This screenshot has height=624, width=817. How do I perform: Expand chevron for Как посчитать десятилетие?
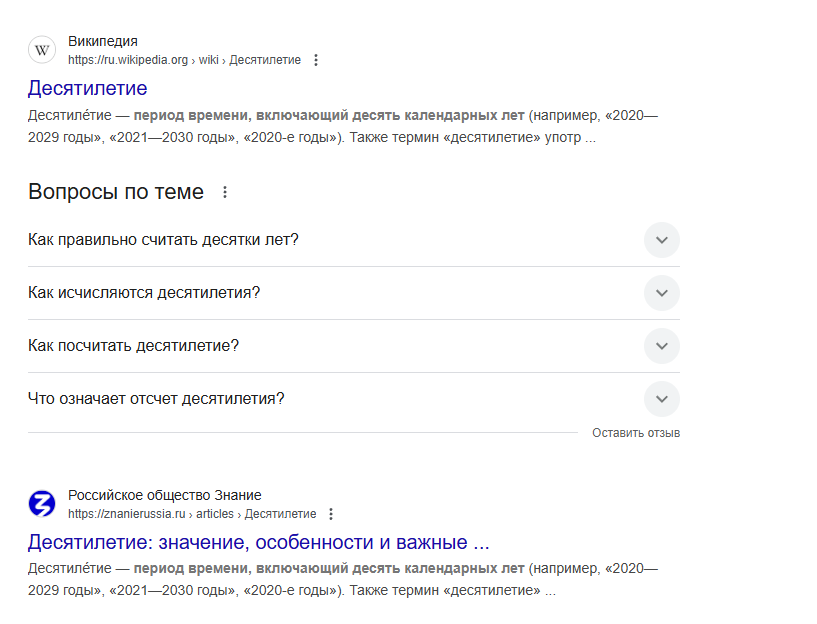pyautogui.click(x=662, y=346)
